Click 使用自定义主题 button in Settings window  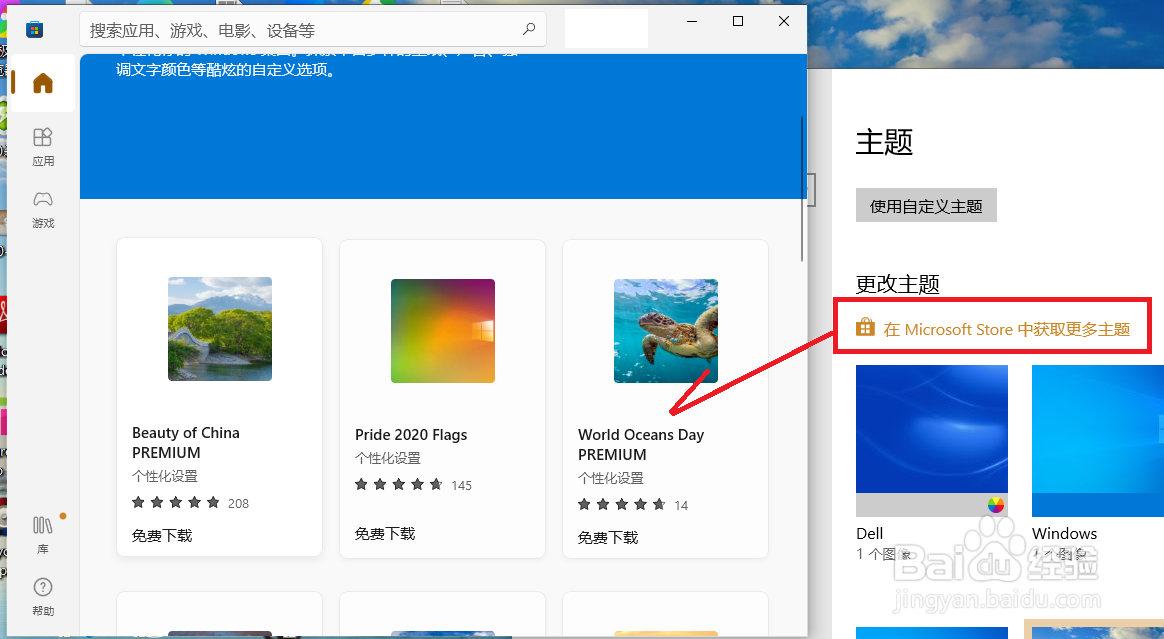(x=926, y=206)
